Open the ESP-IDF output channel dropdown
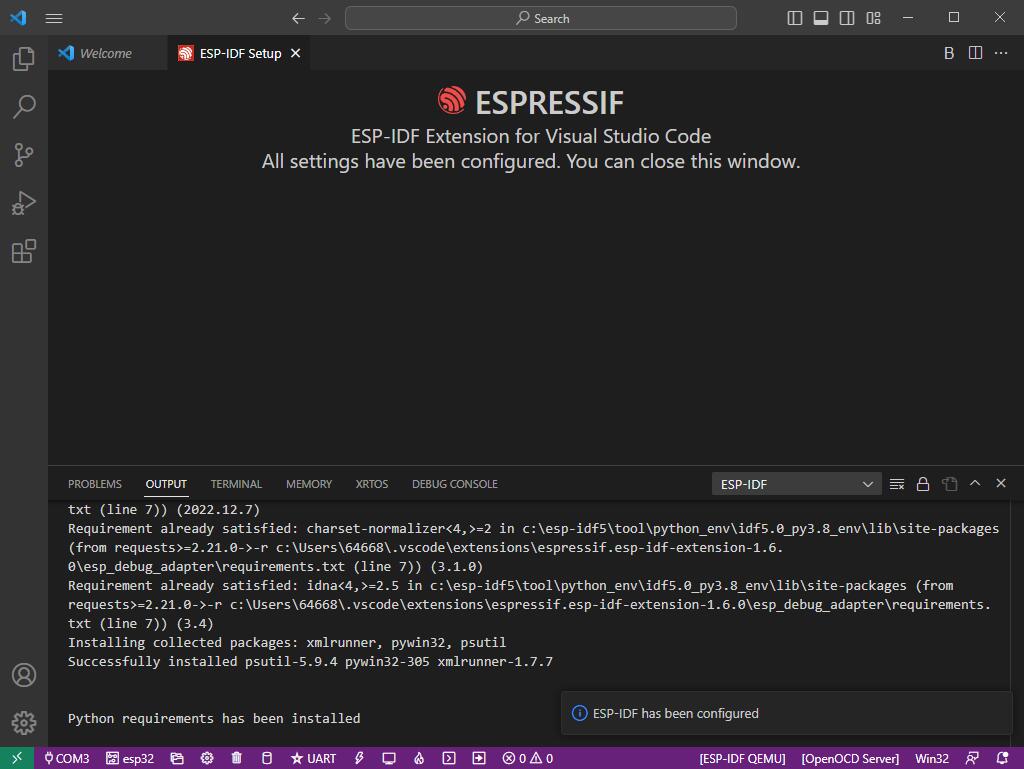1024x769 pixels. point(796,484)
